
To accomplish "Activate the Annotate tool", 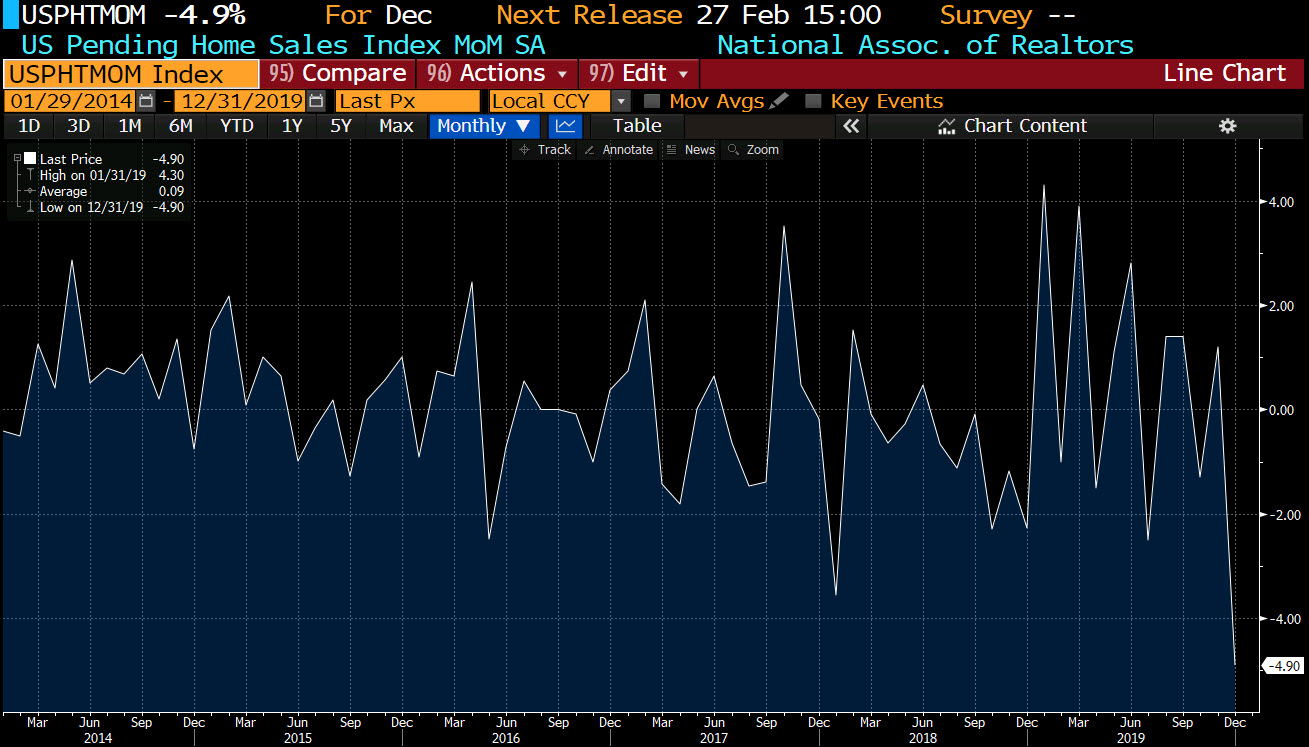I will point(618,149).
